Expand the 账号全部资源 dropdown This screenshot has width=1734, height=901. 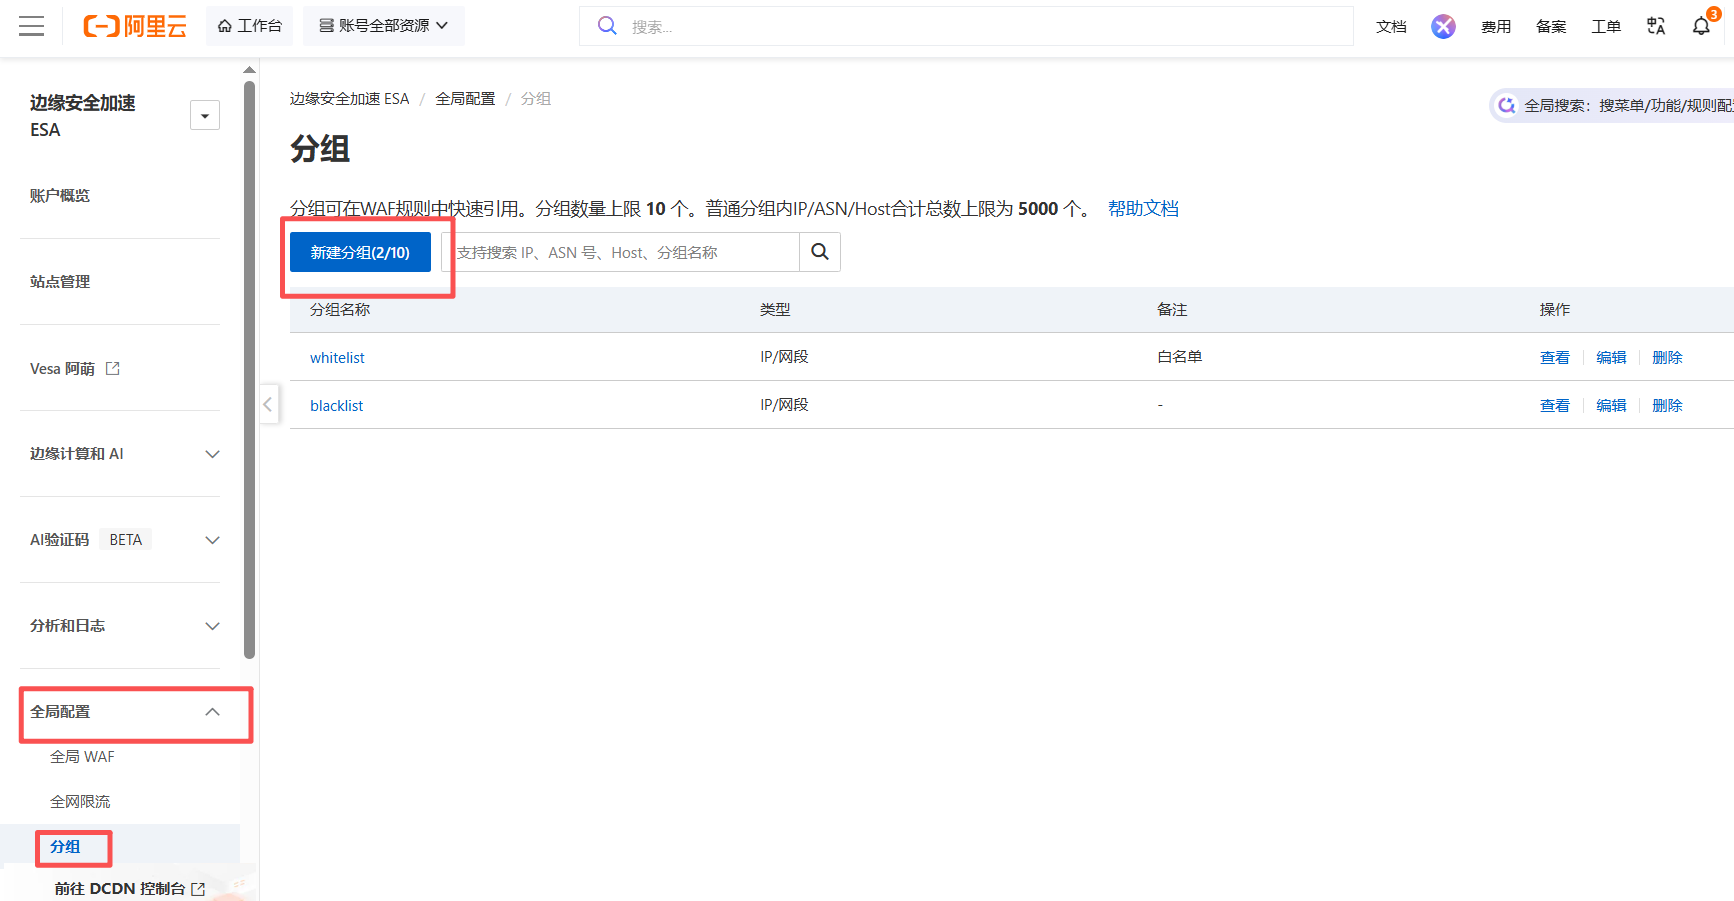pyautogui.click(x=384, y=26)
